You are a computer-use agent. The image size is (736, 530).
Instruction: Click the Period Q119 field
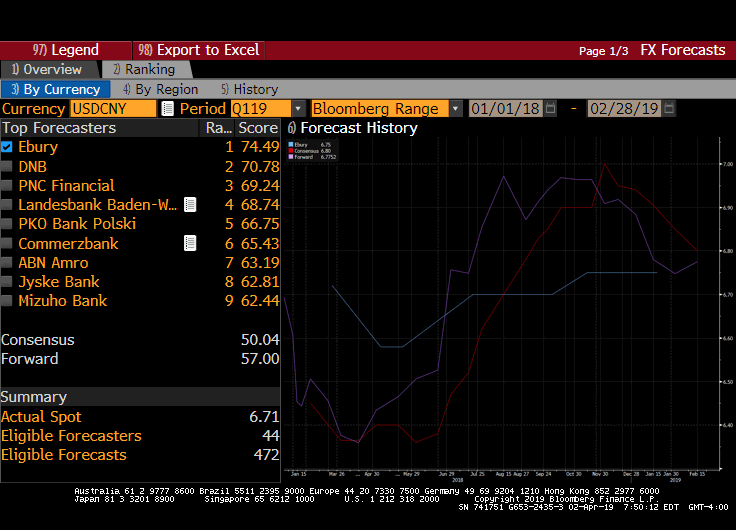click(261, 108)
